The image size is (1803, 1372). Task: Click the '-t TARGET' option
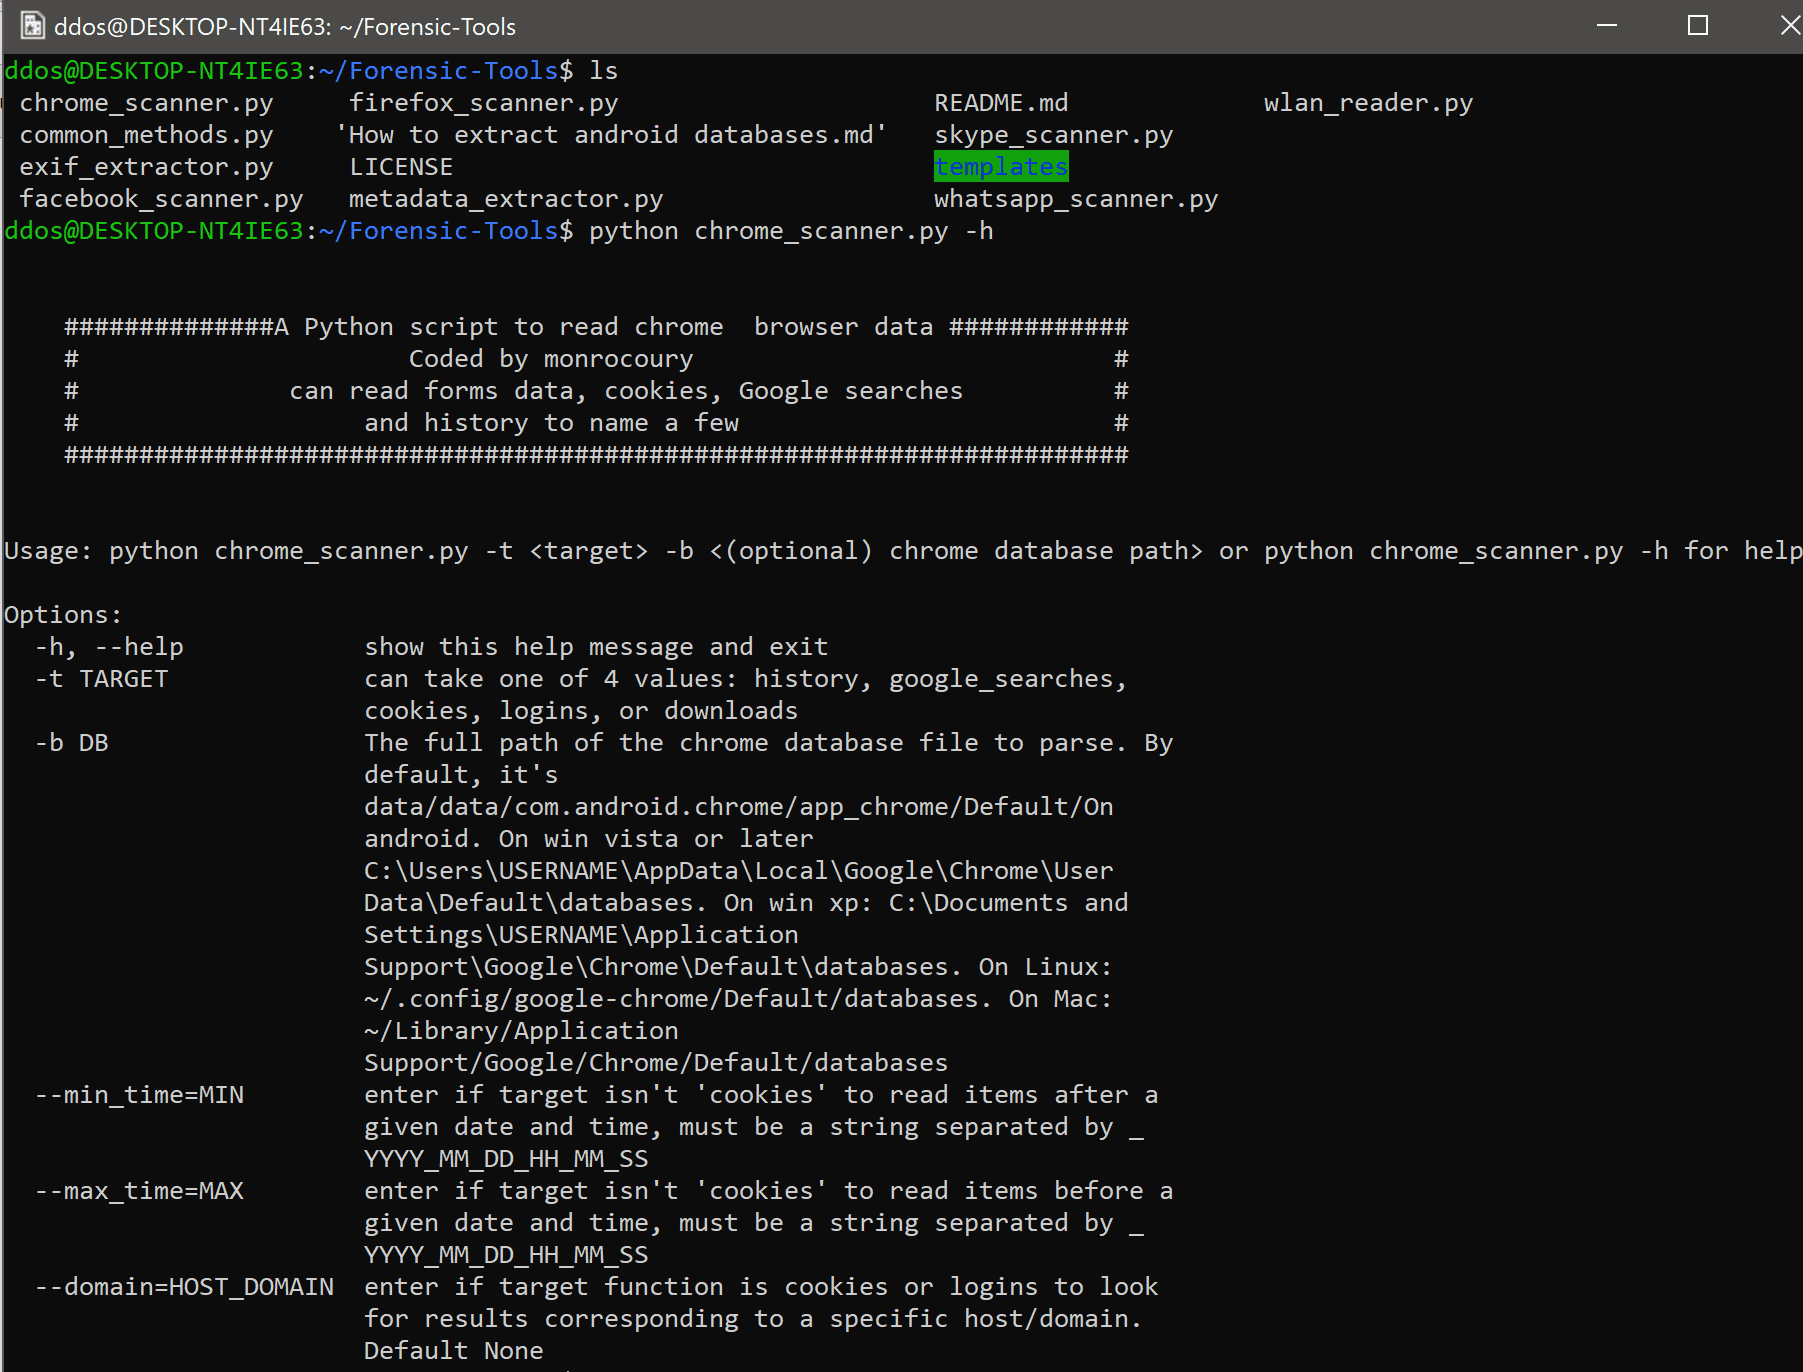[x=101, y=679]
